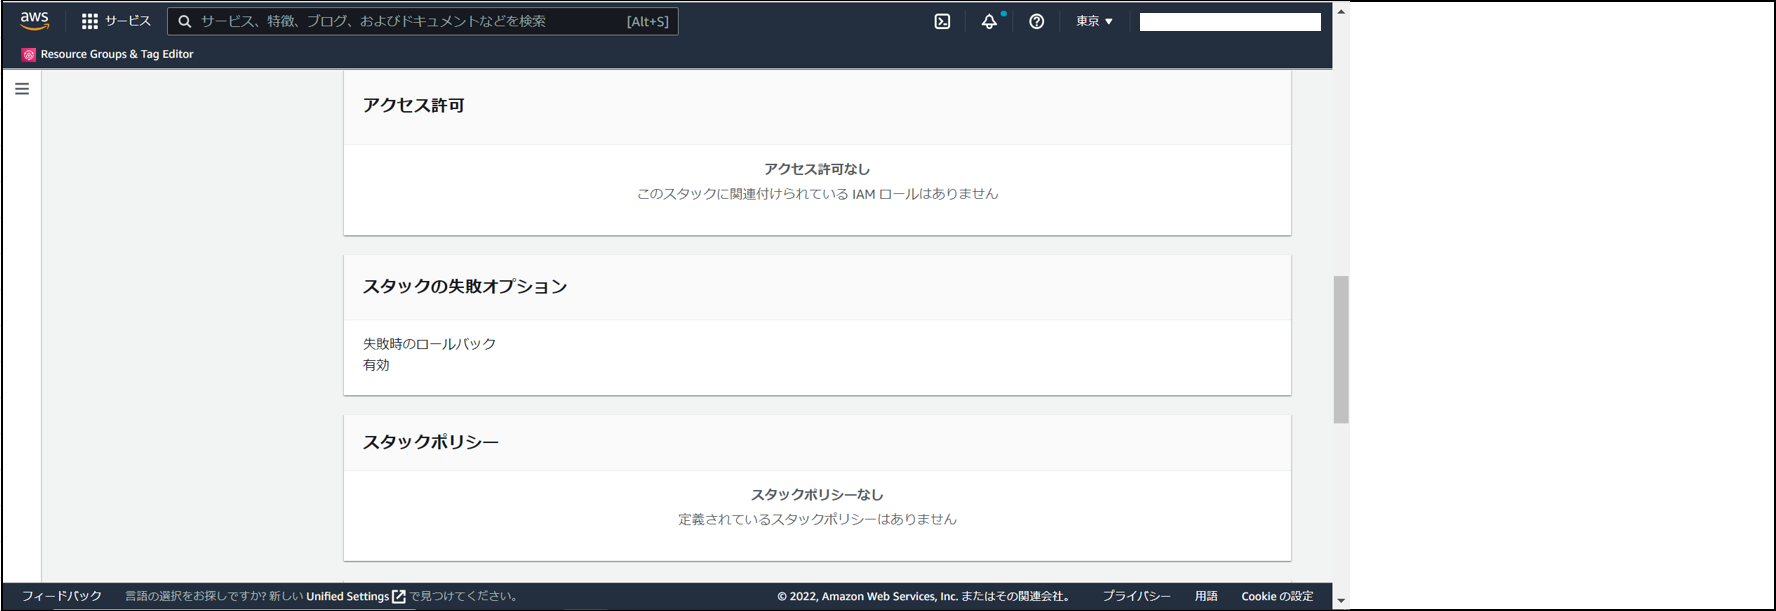Open the services grid menu icon
This screenshot has height=611, width=1776.
coord(90,21)
